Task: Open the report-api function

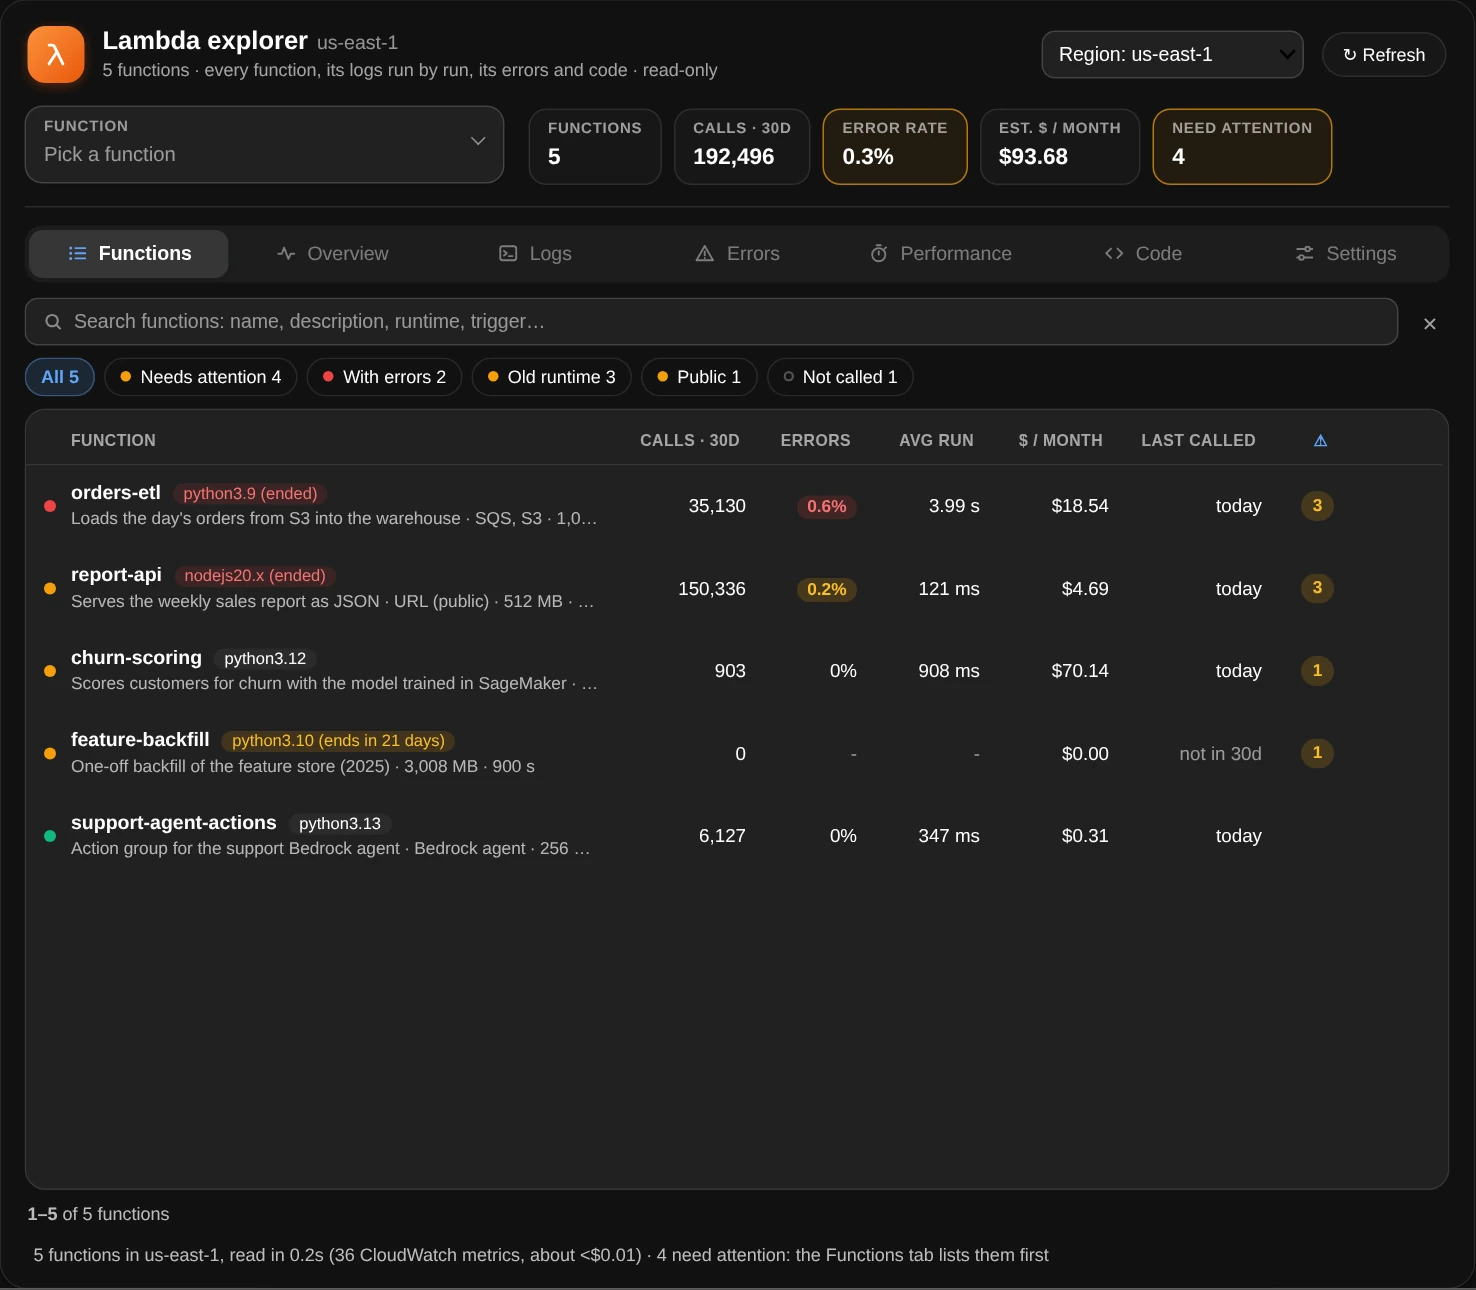Action: click(x=735, y=589)
